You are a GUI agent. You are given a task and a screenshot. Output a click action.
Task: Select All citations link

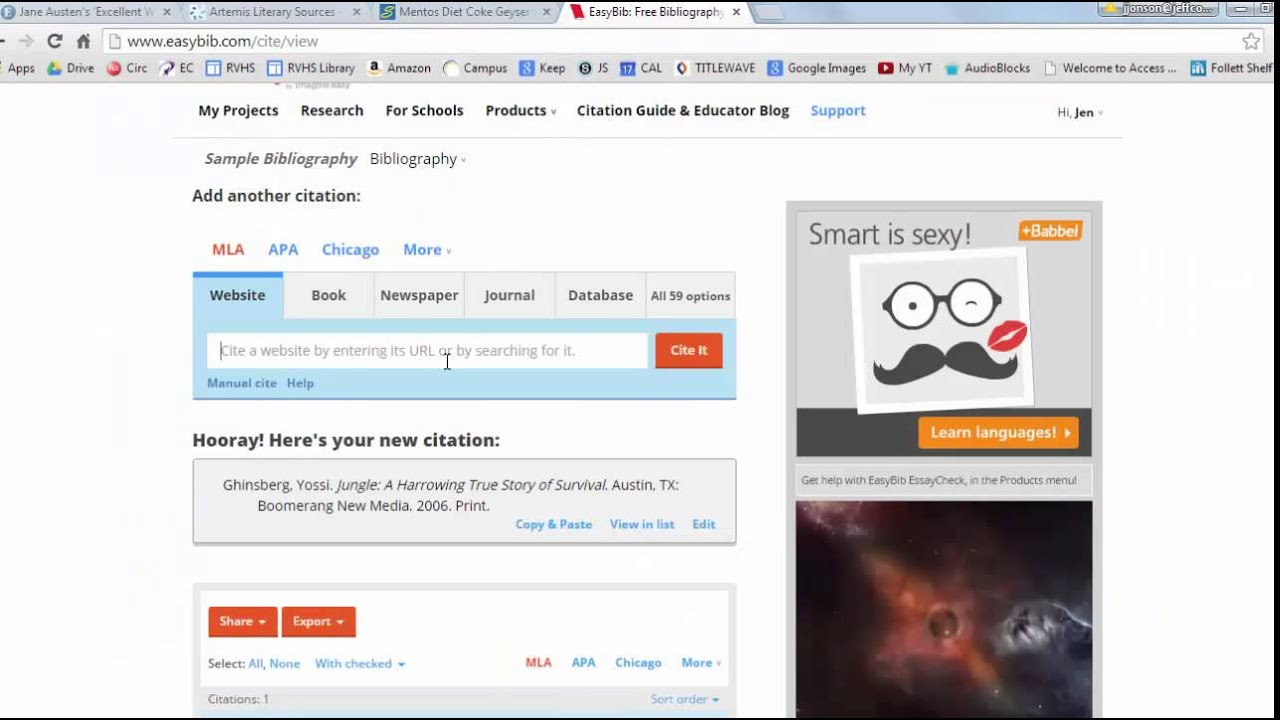coord(256,663)
